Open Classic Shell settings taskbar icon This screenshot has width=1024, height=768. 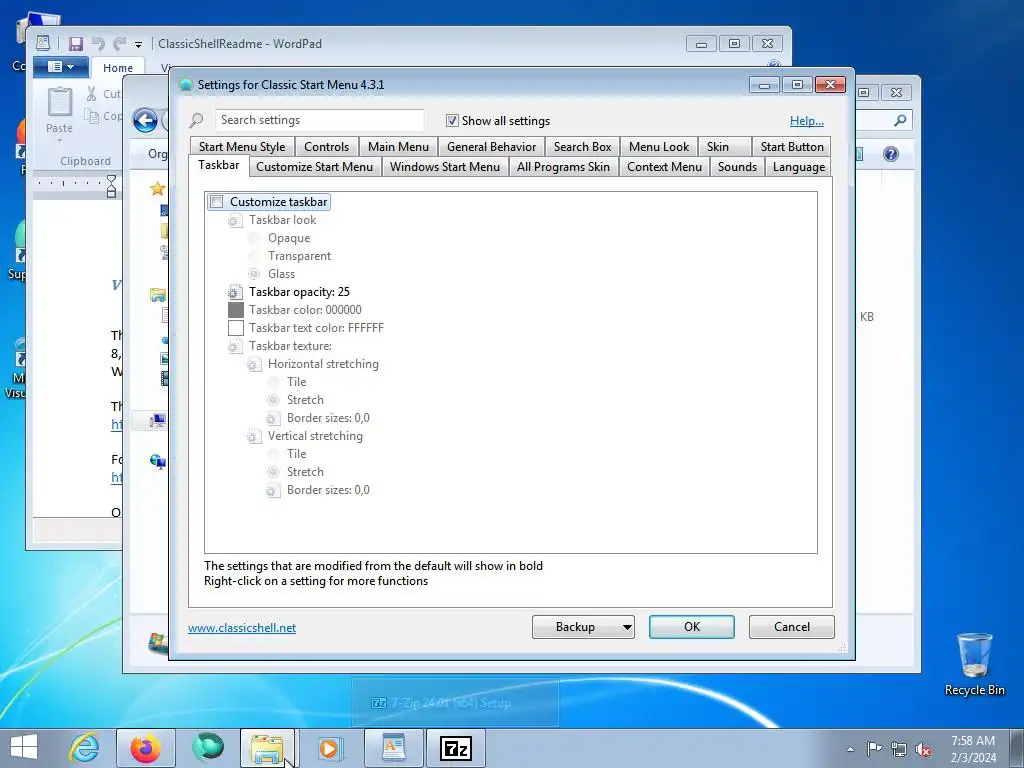click(x=208, y=748)
